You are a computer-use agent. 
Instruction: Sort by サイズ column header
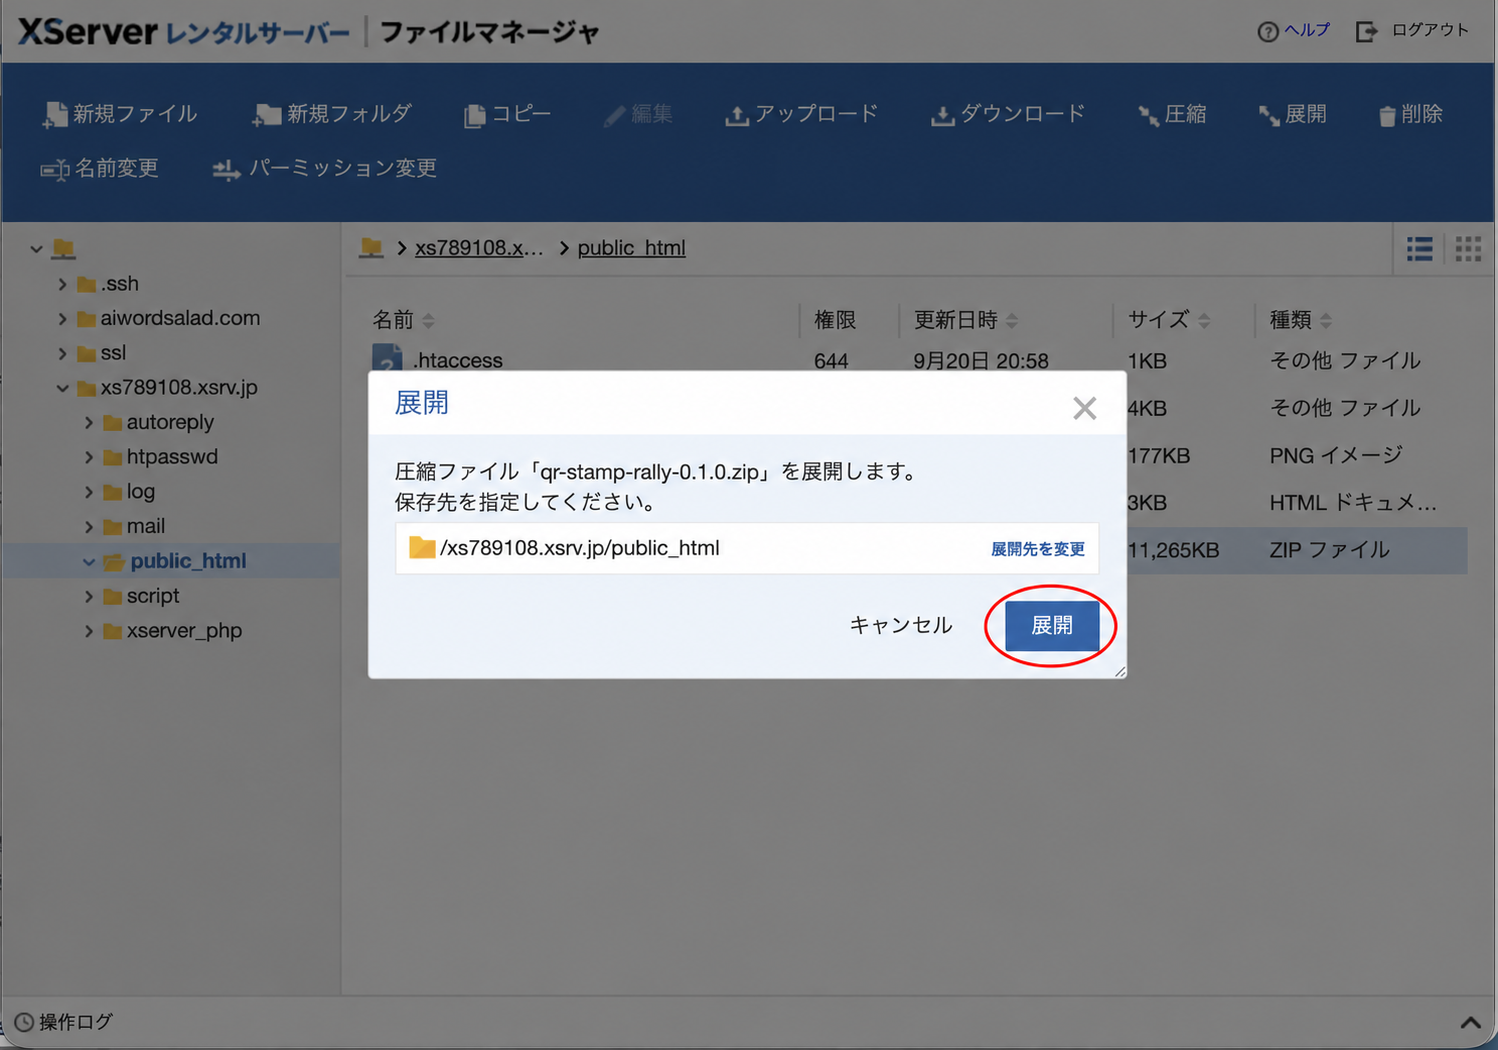(x=1168, y=320)
